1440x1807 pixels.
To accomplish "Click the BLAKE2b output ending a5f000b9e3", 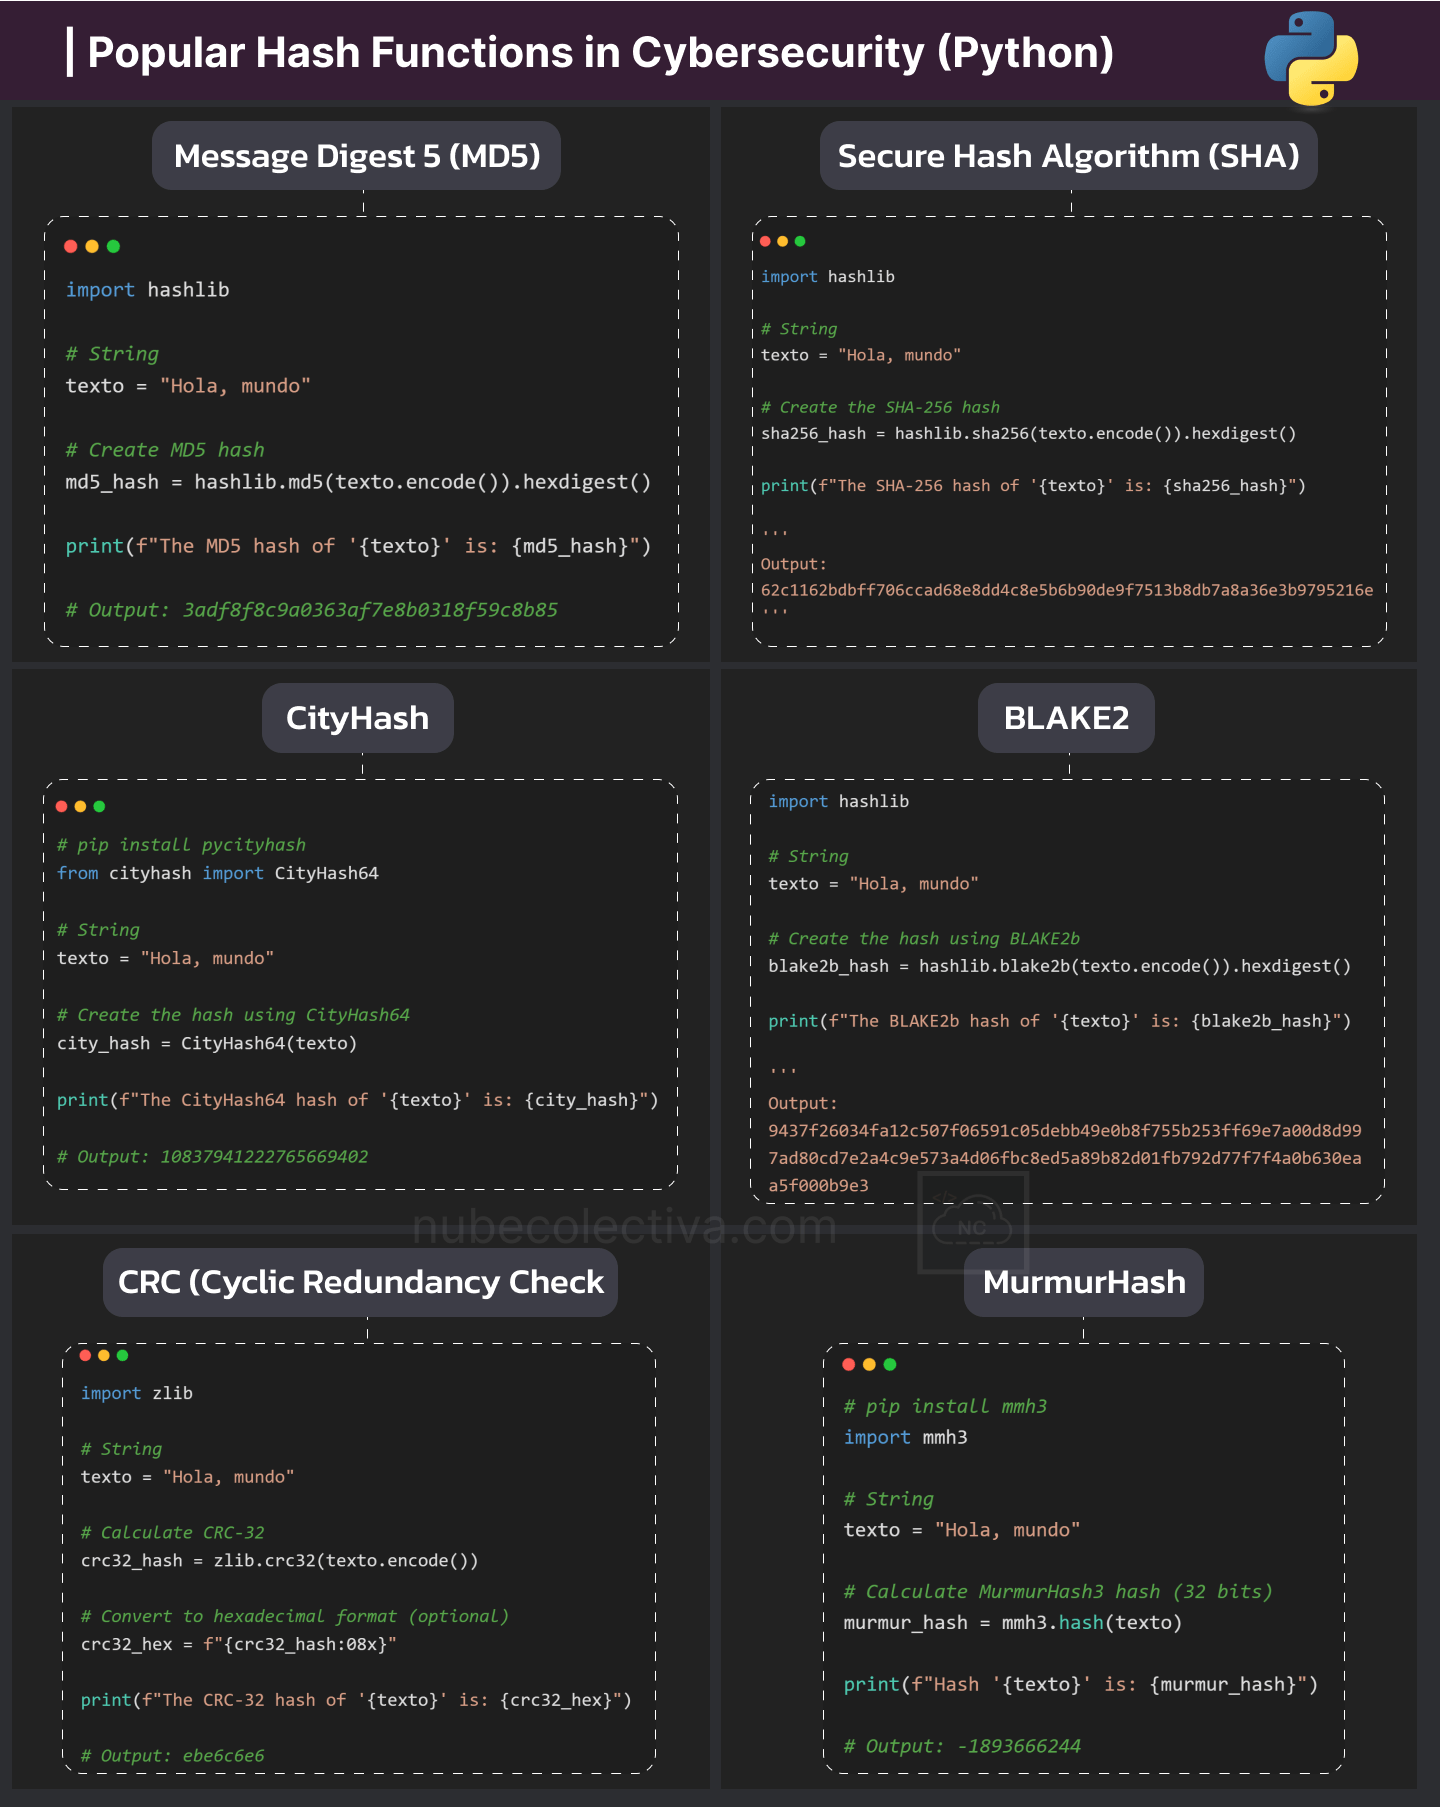I will click(x=819, y=1186).
